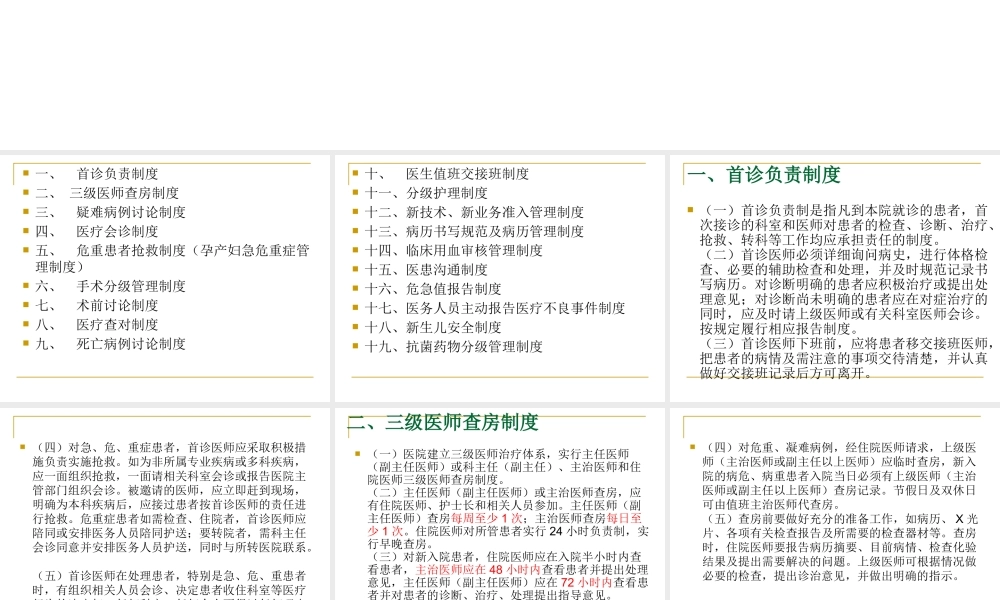
Task: Click the paragraph starting （二）首诊医师必须详细询问病史
Action: pyautogui.click(x=844, y=291)
